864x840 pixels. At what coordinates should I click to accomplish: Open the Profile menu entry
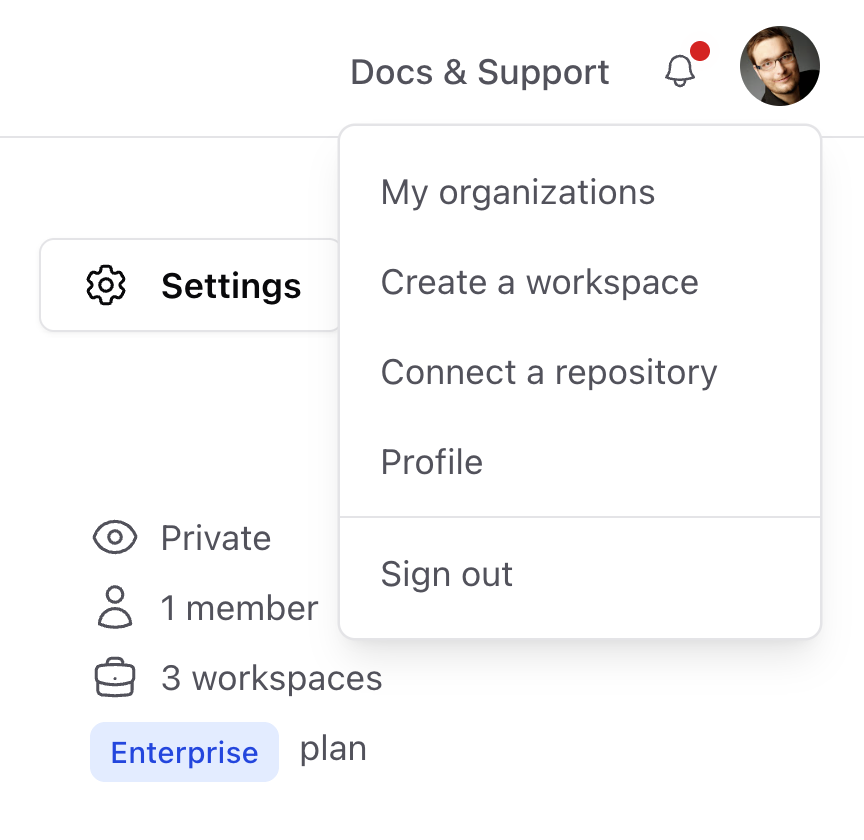pos(431,462)
